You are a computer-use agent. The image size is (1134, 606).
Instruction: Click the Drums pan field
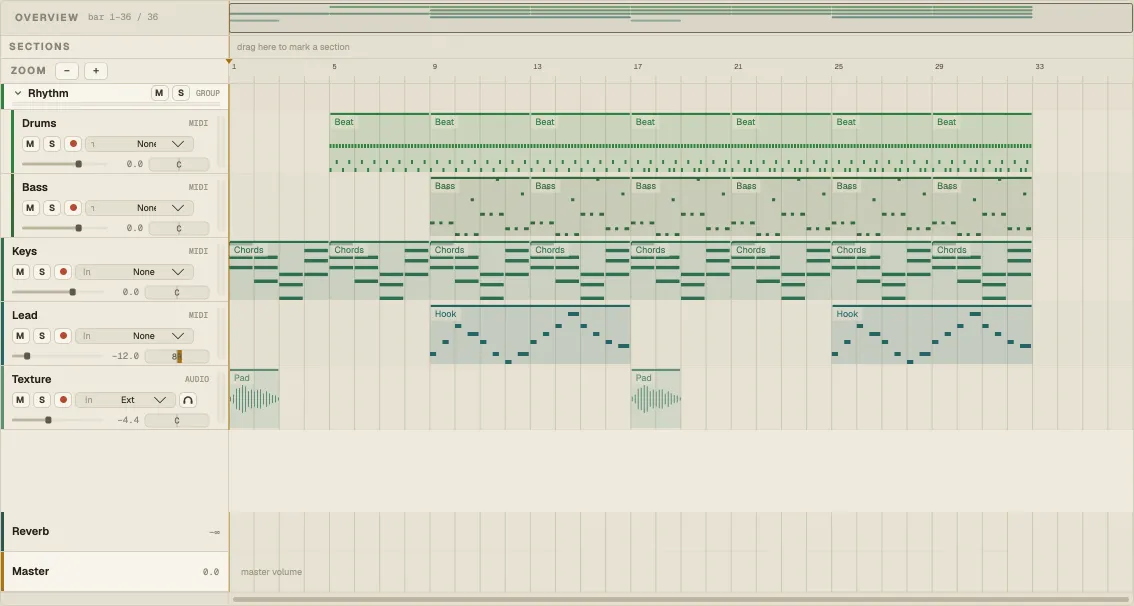click(179, 164)
